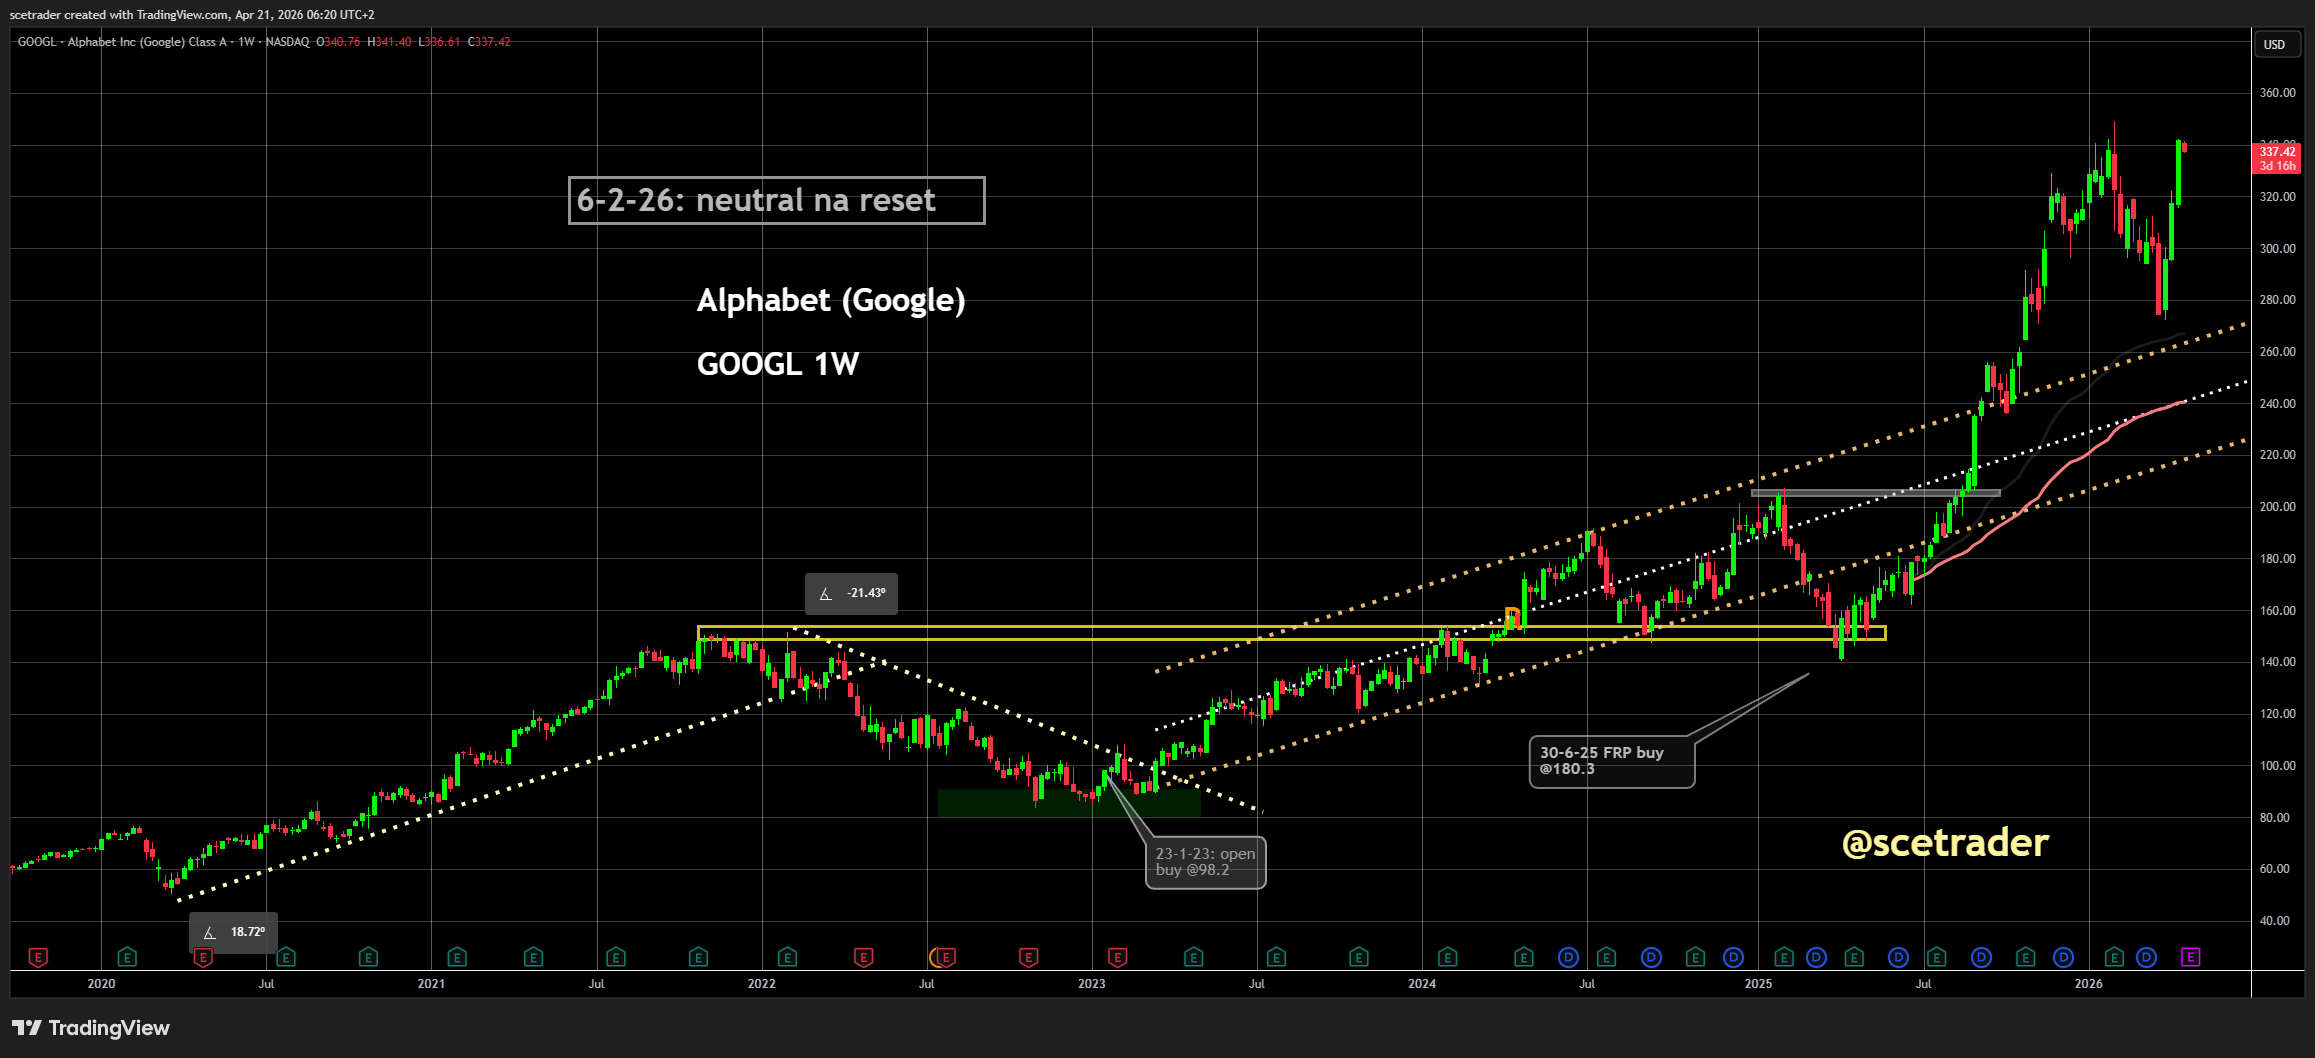Select the '23-1-23: open buy @98.2' callout
This screenshot has width=2315, height=1058.
pos(1205,862)
